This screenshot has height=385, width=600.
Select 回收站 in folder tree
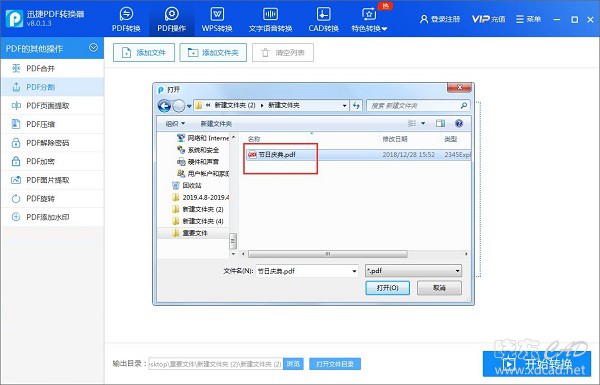coord(187,185)
